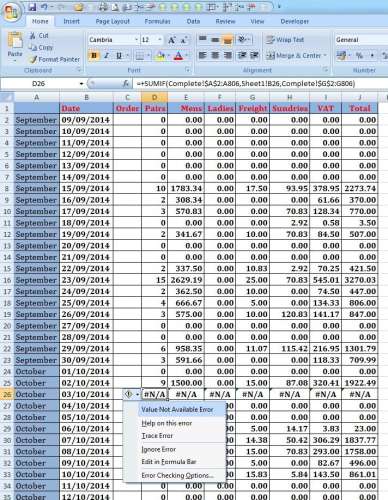Select column D header
The width and height of the screenshot is (388, 500).
pyautogui.click(x=154, y=97)
